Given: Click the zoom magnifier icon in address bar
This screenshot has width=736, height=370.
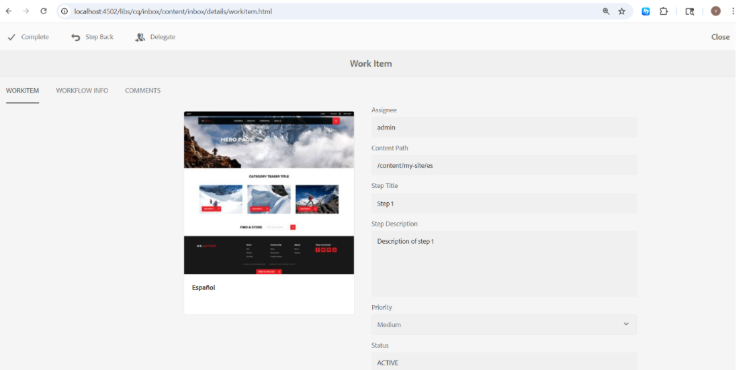Looking at the screenshot, I should (x=606, y=11).
